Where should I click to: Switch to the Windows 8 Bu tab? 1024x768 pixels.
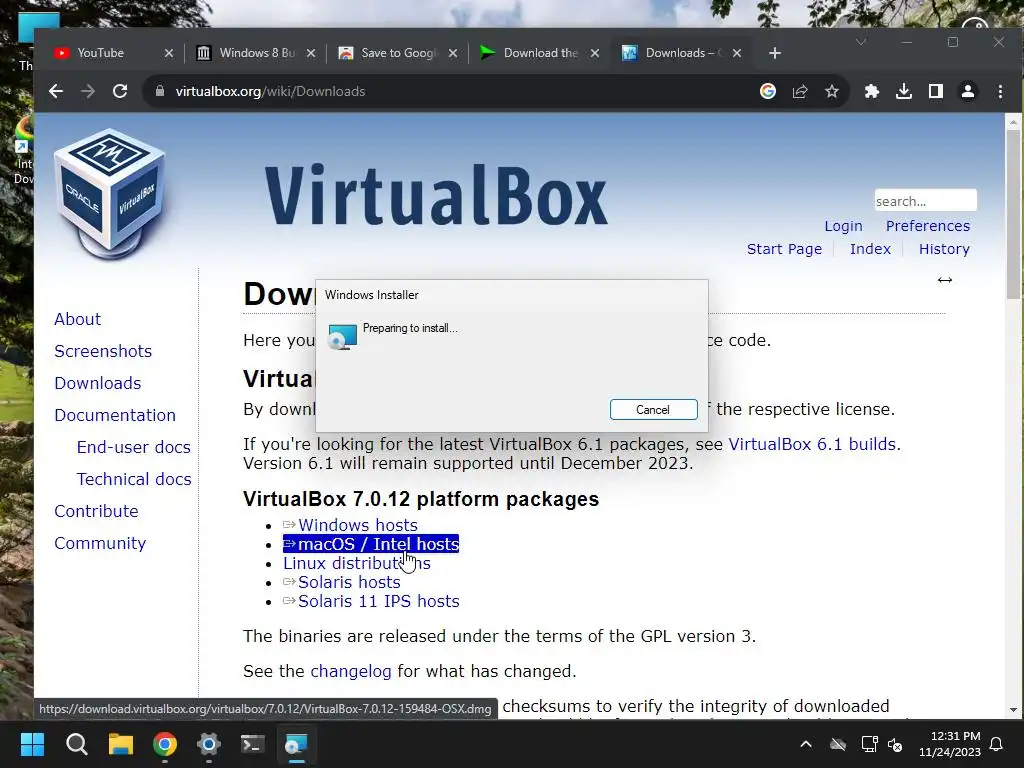pyautogui.click(x=257, y=53)
